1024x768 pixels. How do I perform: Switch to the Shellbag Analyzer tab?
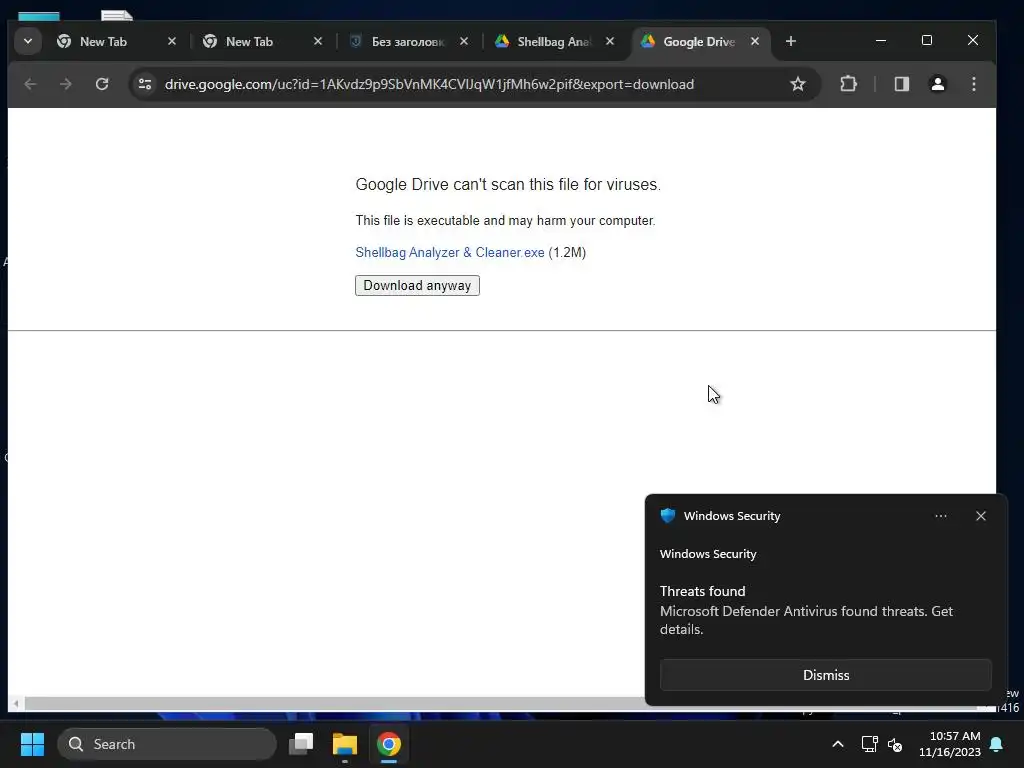554,41
